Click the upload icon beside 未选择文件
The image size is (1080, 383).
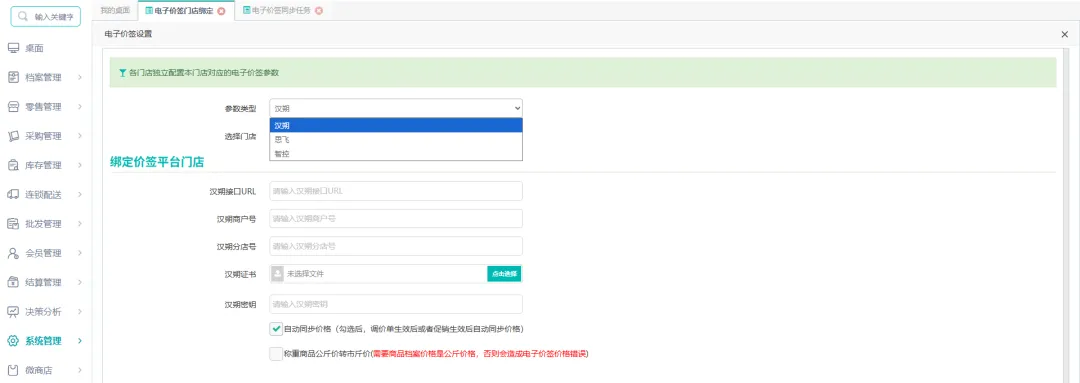(x=278, y=274)
